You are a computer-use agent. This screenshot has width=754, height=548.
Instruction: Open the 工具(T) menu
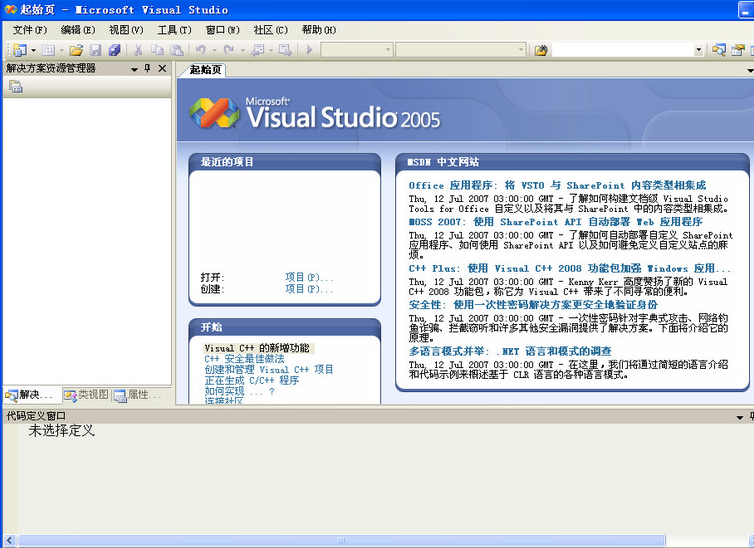tap(174, 30)
